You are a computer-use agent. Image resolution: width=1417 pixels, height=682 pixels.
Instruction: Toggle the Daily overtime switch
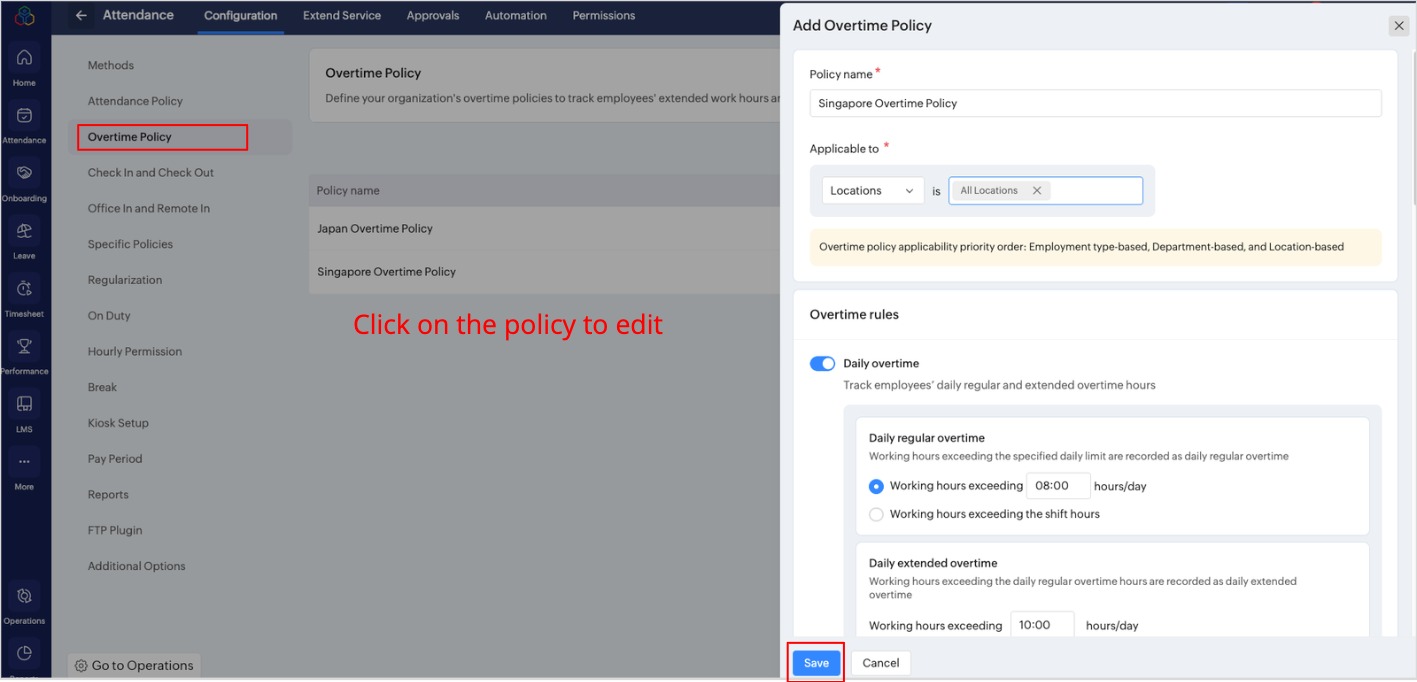coord(822,364)
